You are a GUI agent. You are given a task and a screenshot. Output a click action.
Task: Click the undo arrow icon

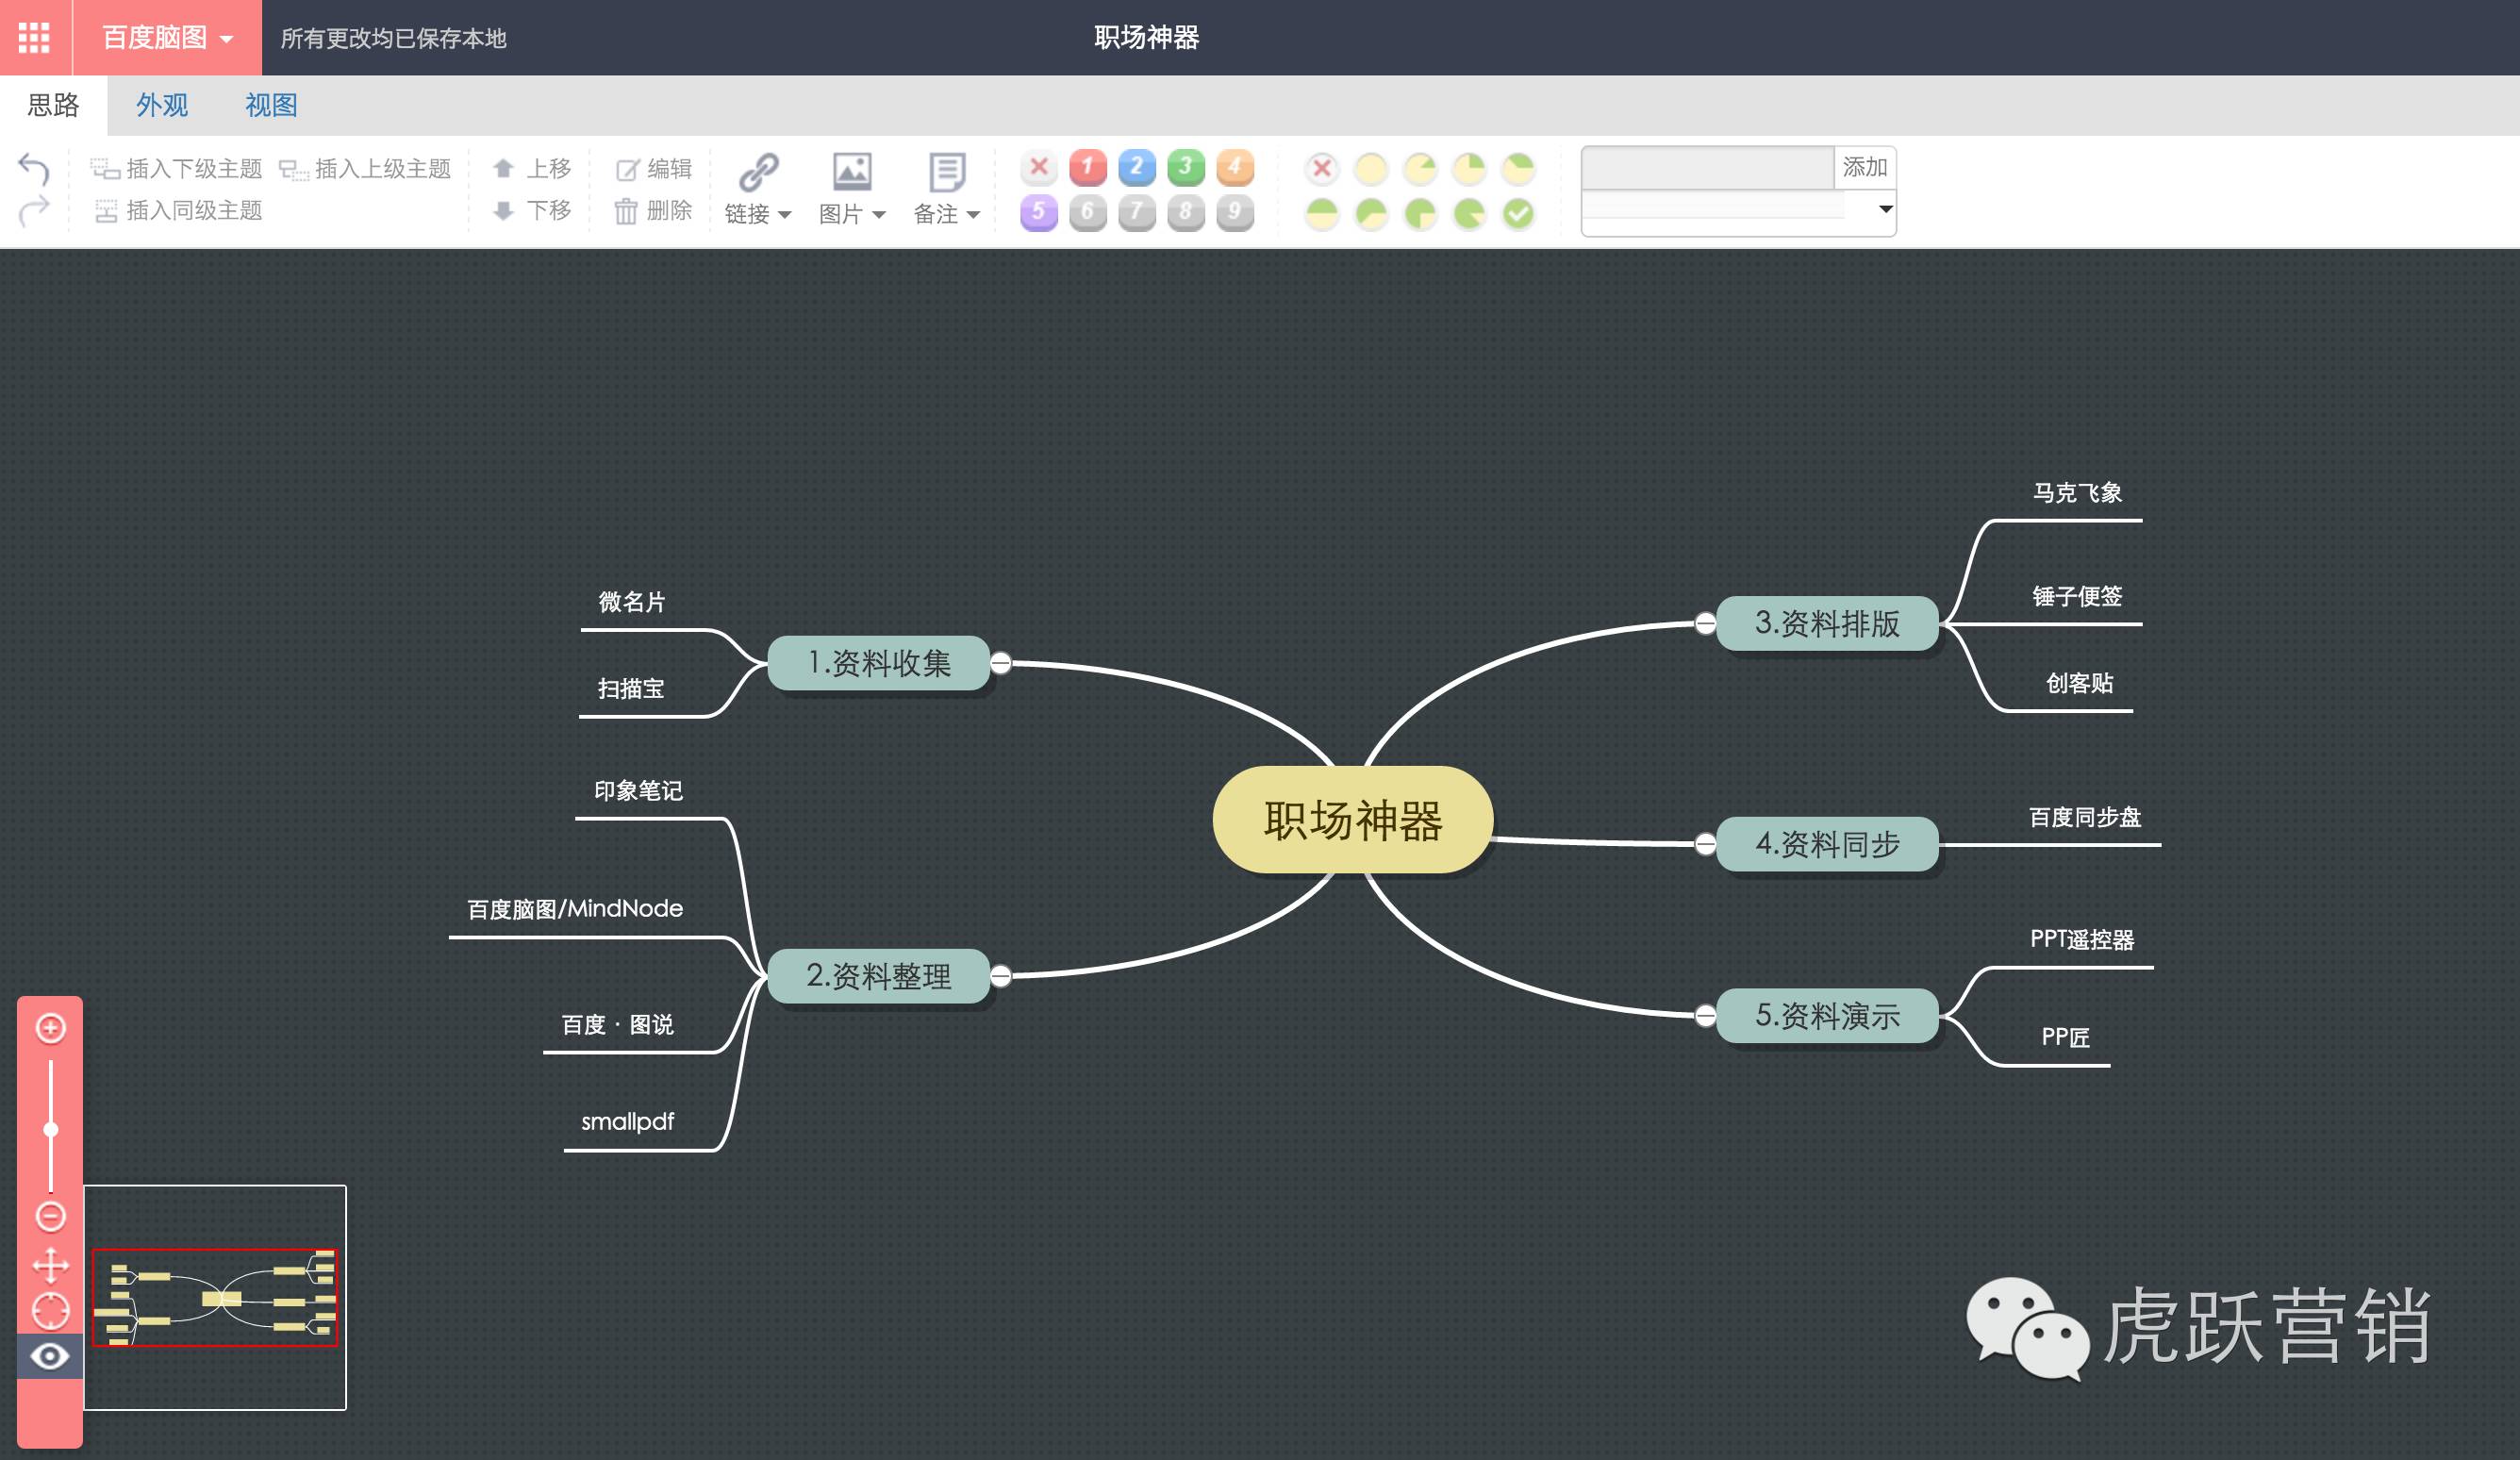(x=34, y=168)
